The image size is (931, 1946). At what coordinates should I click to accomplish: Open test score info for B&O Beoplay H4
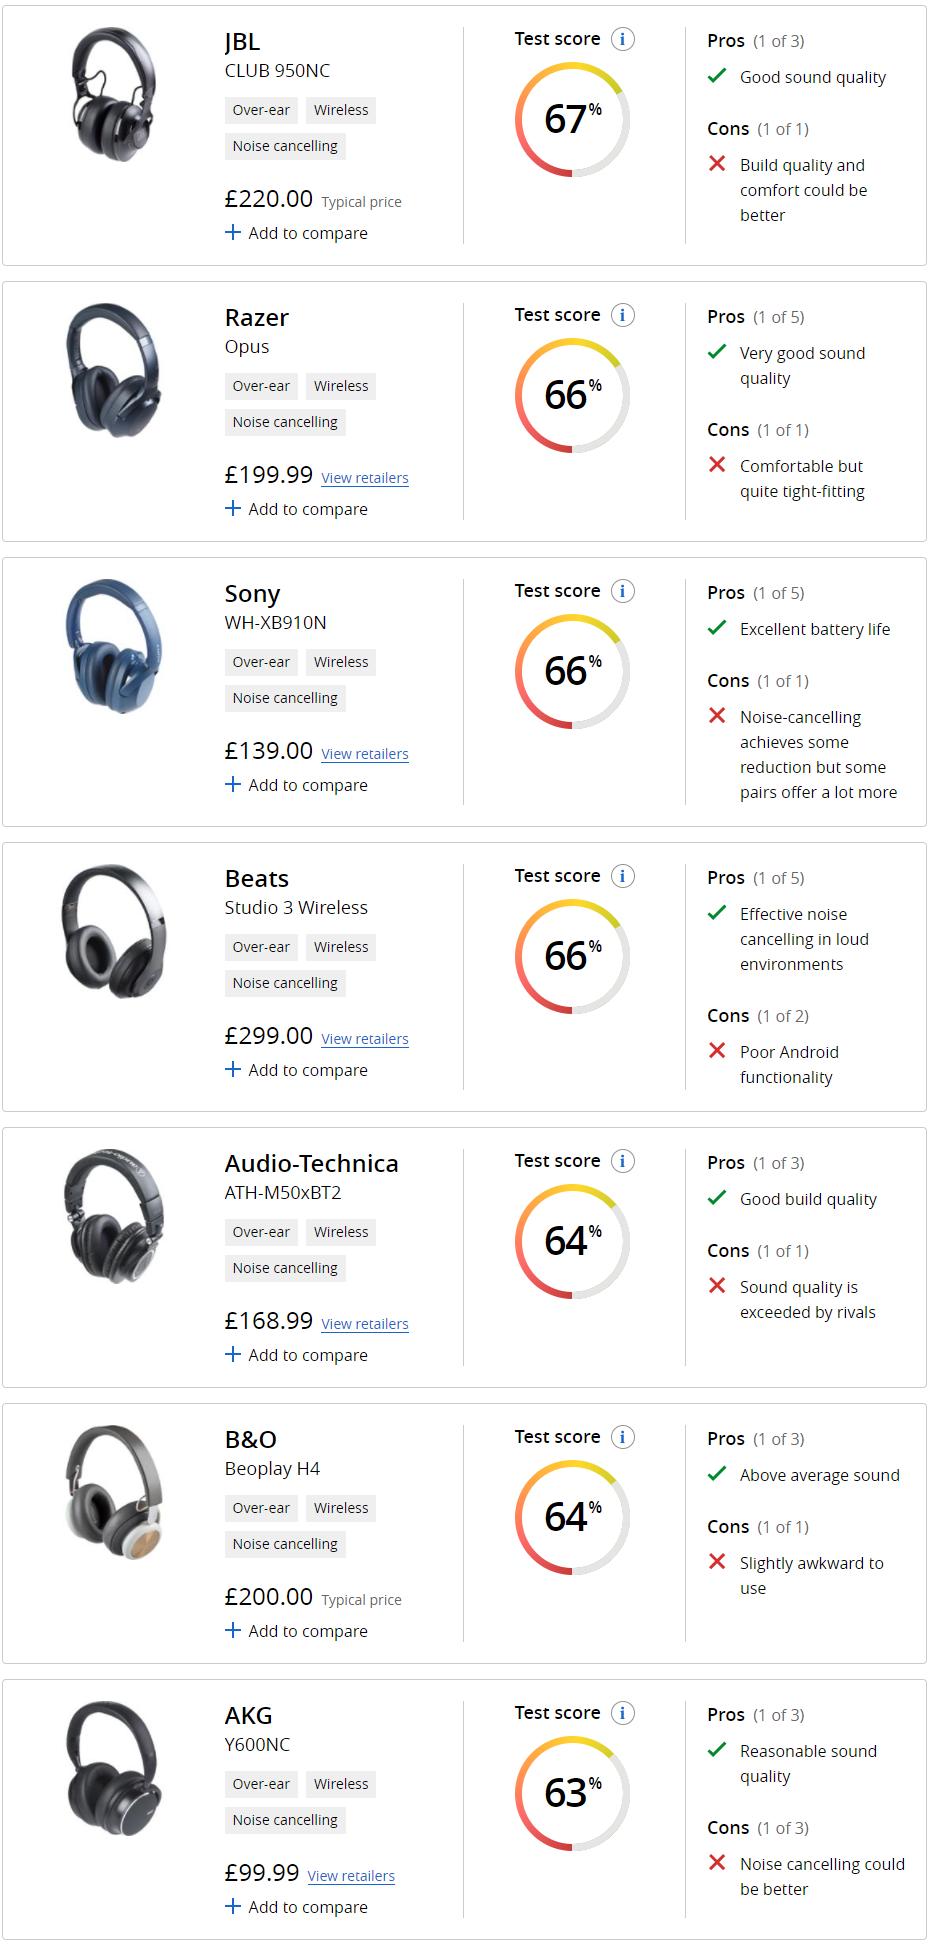(622, 1438)
